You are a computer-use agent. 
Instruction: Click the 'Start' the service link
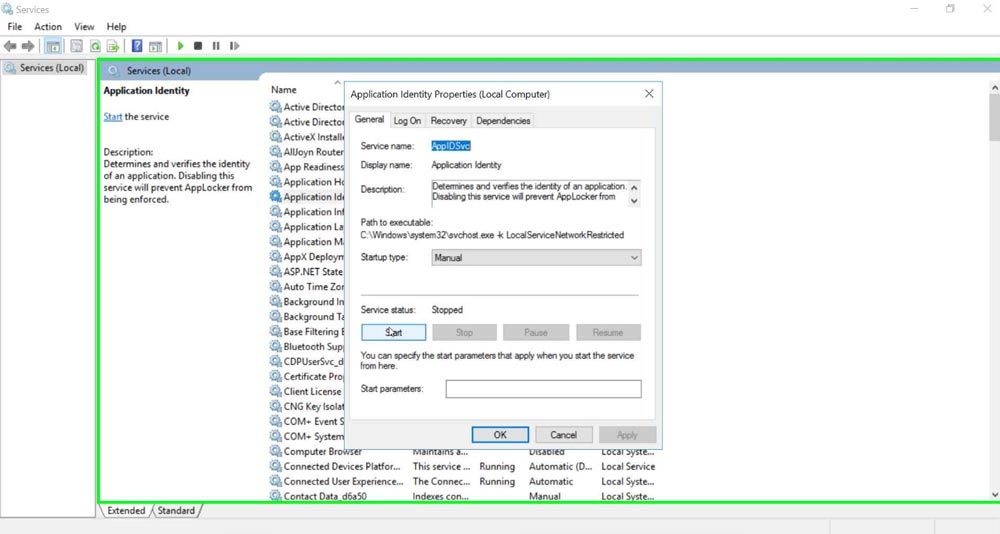113,117
